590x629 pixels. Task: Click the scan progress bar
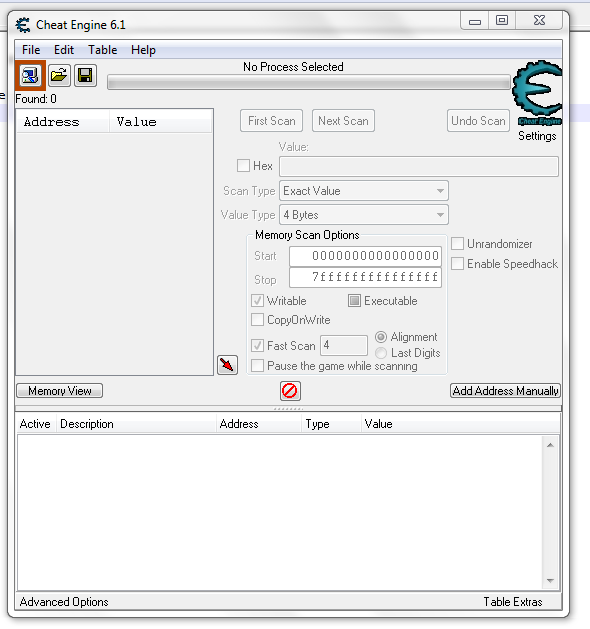tap(309, 83)
